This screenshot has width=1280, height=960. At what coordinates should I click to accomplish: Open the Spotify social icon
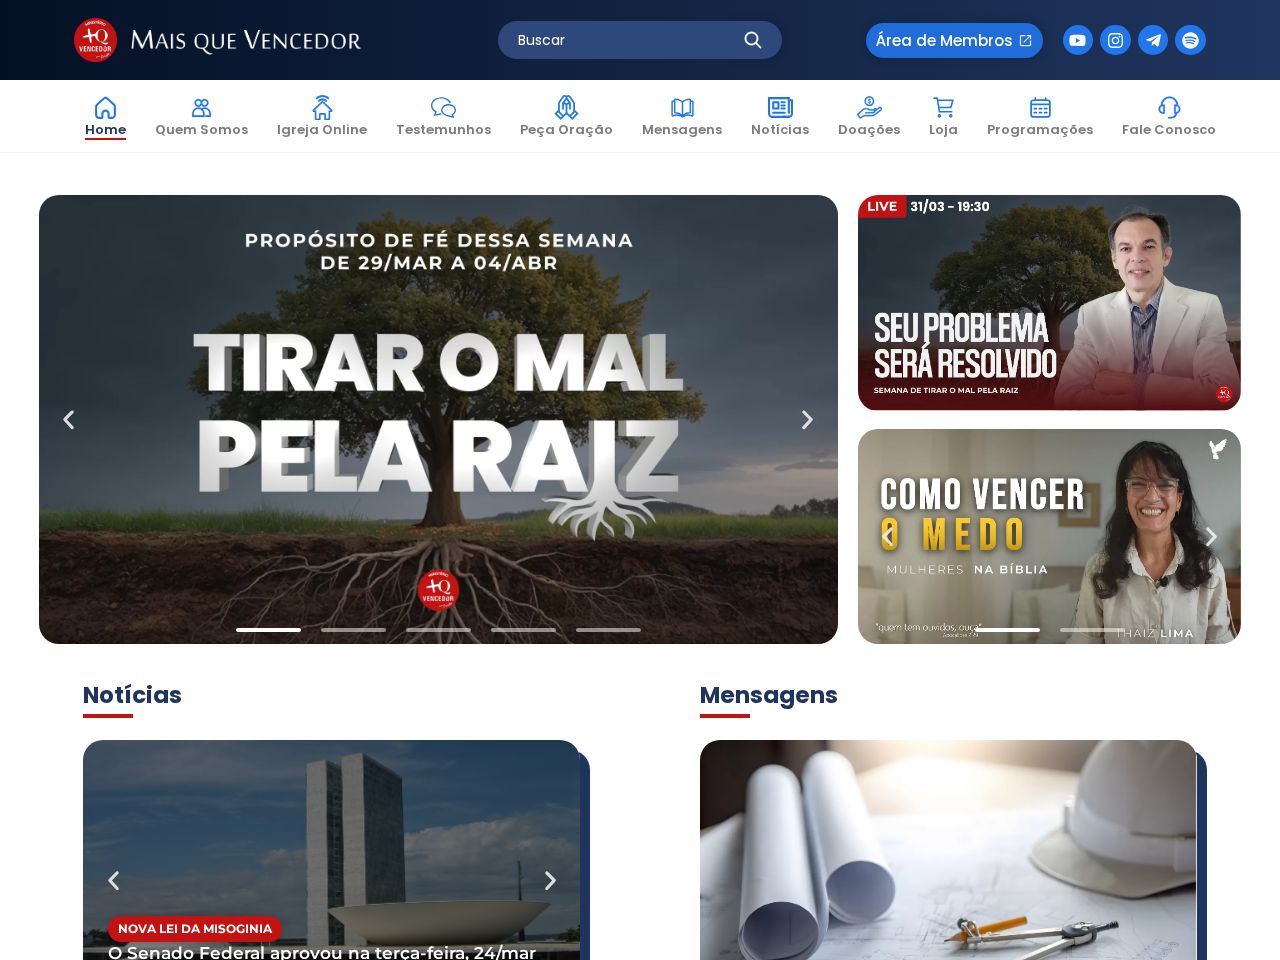tap(1190, 40)
